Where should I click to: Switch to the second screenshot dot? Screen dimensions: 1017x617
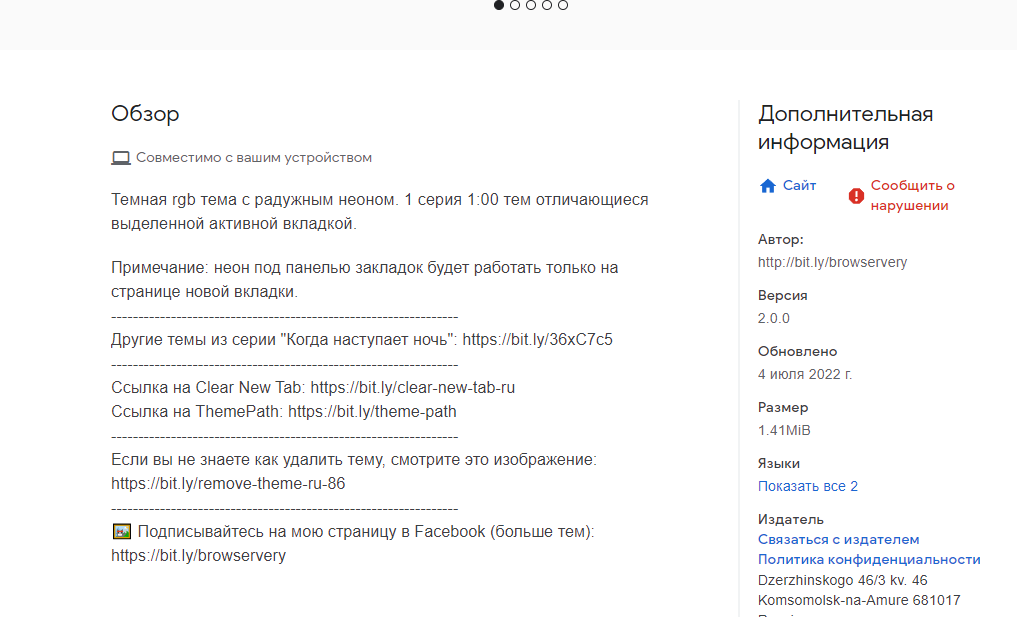click(x=515, y=5)
